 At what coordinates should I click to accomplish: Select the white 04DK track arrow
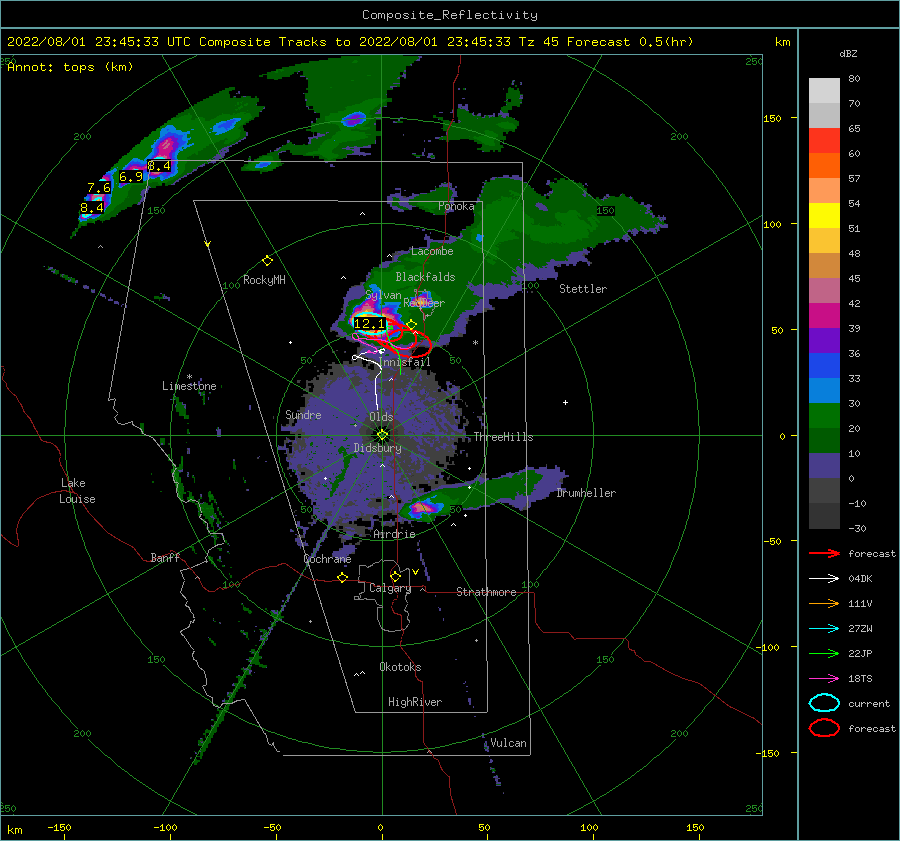click(824, 579)
